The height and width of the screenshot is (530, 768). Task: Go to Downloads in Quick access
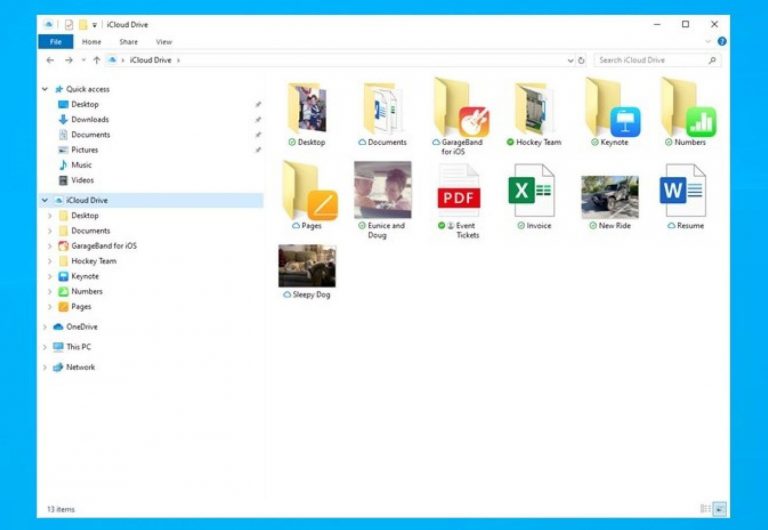[x=90, y=119]
